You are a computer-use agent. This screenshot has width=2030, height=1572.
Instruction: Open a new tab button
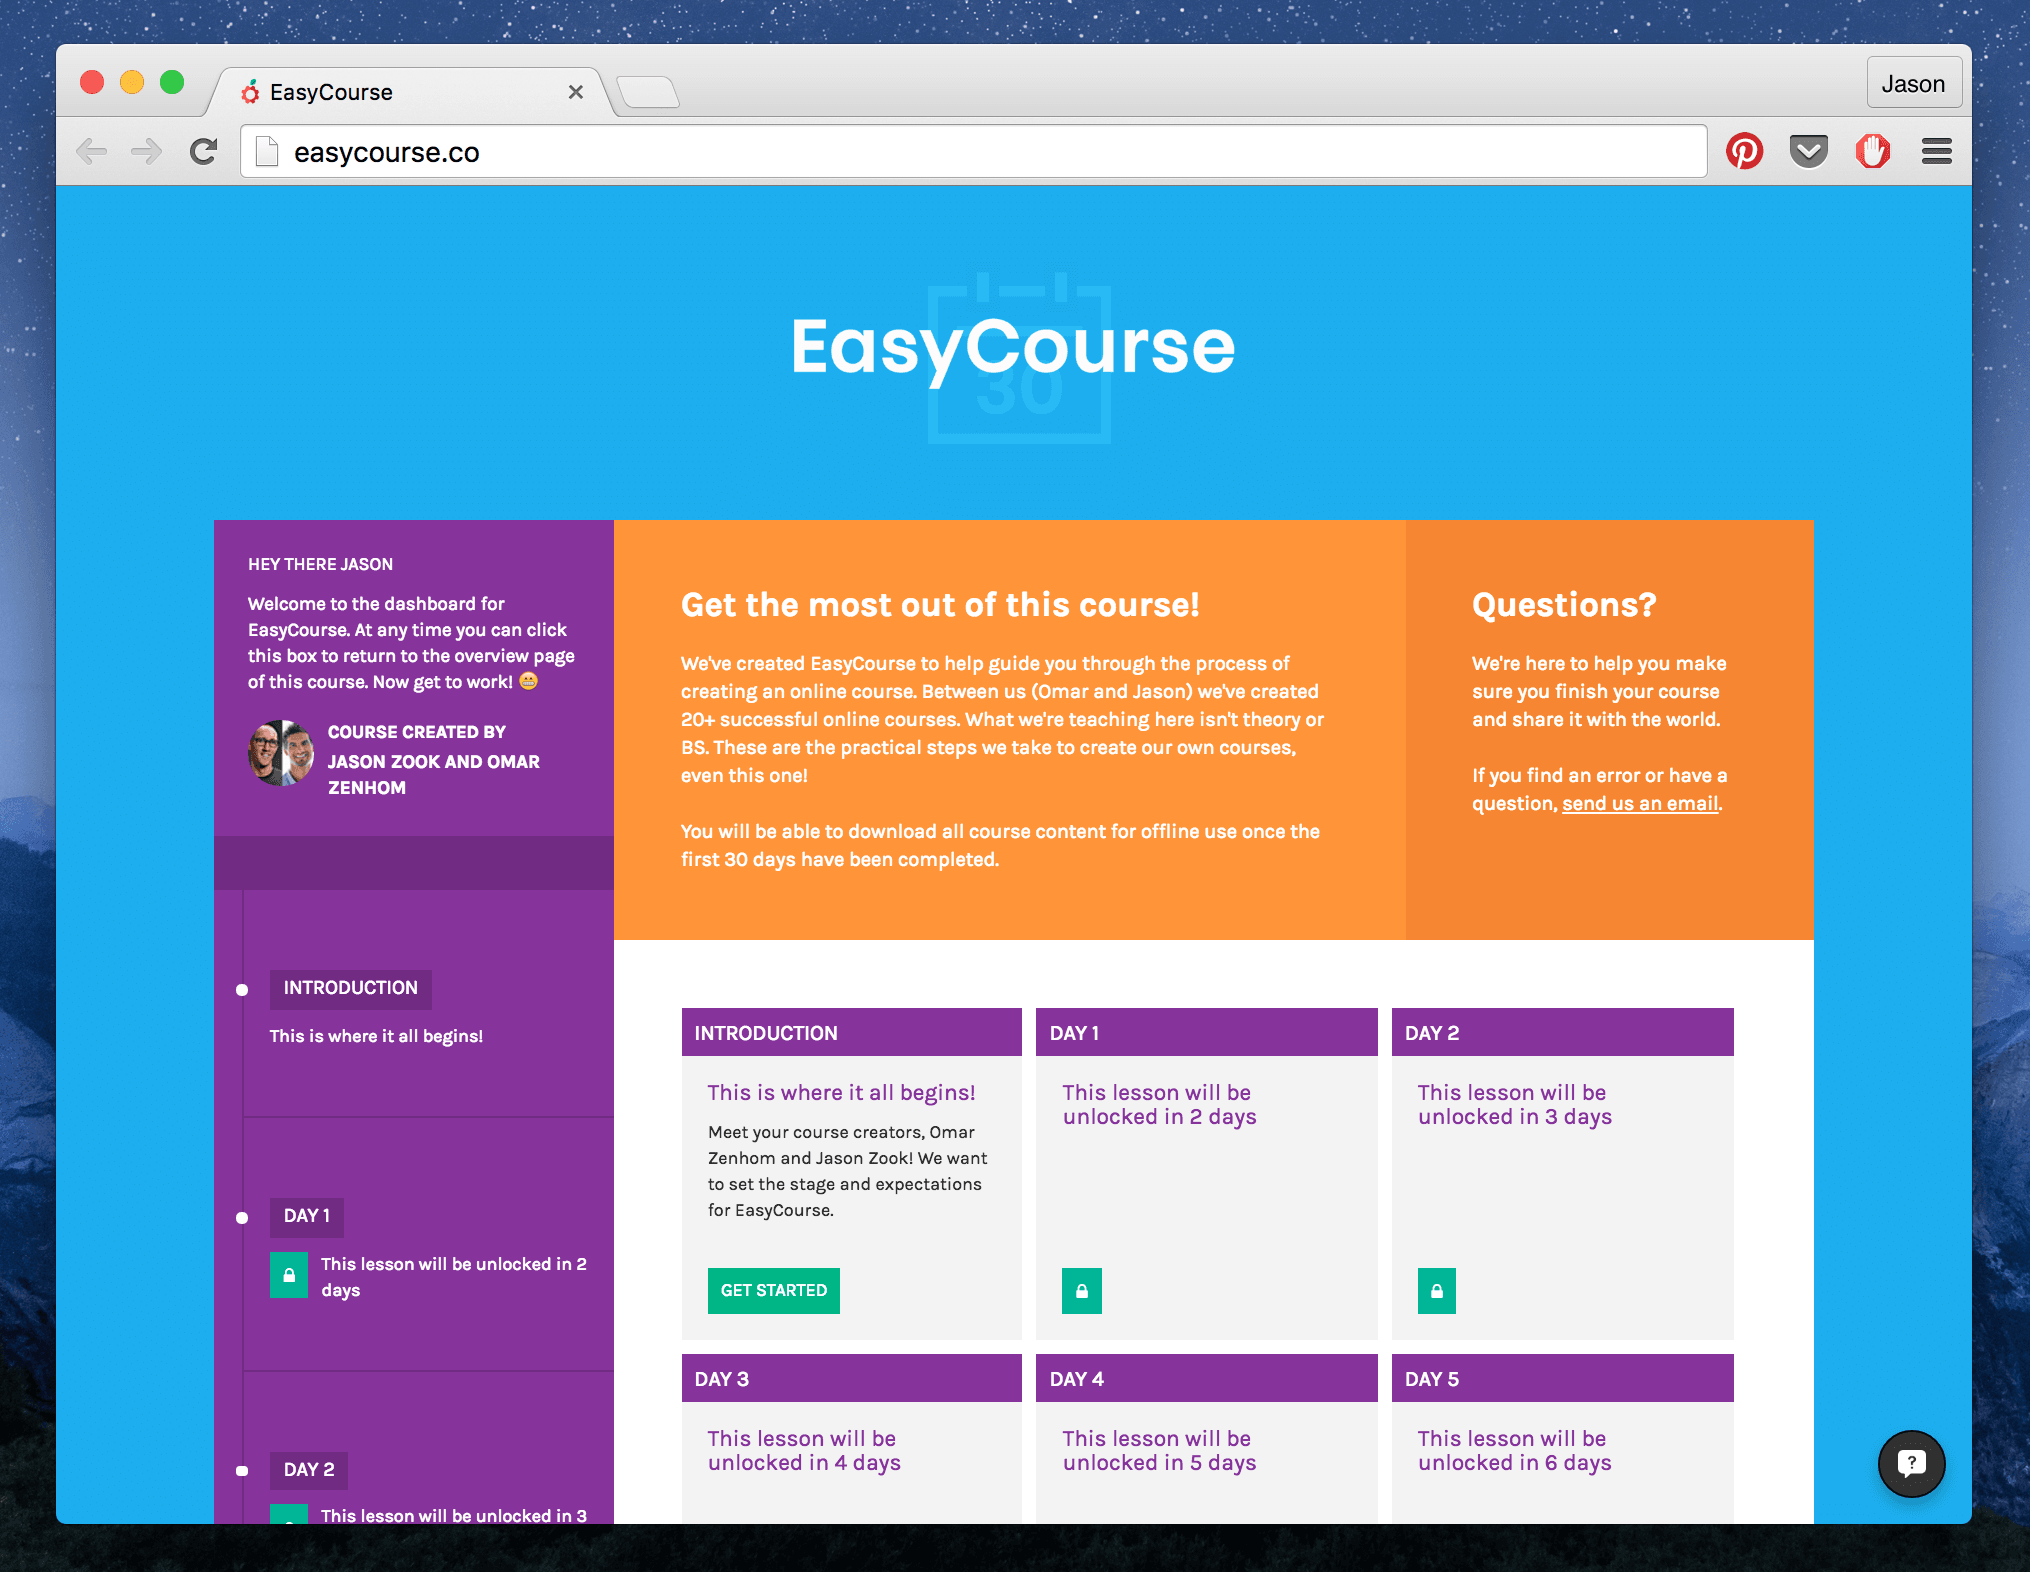point(648,92)
